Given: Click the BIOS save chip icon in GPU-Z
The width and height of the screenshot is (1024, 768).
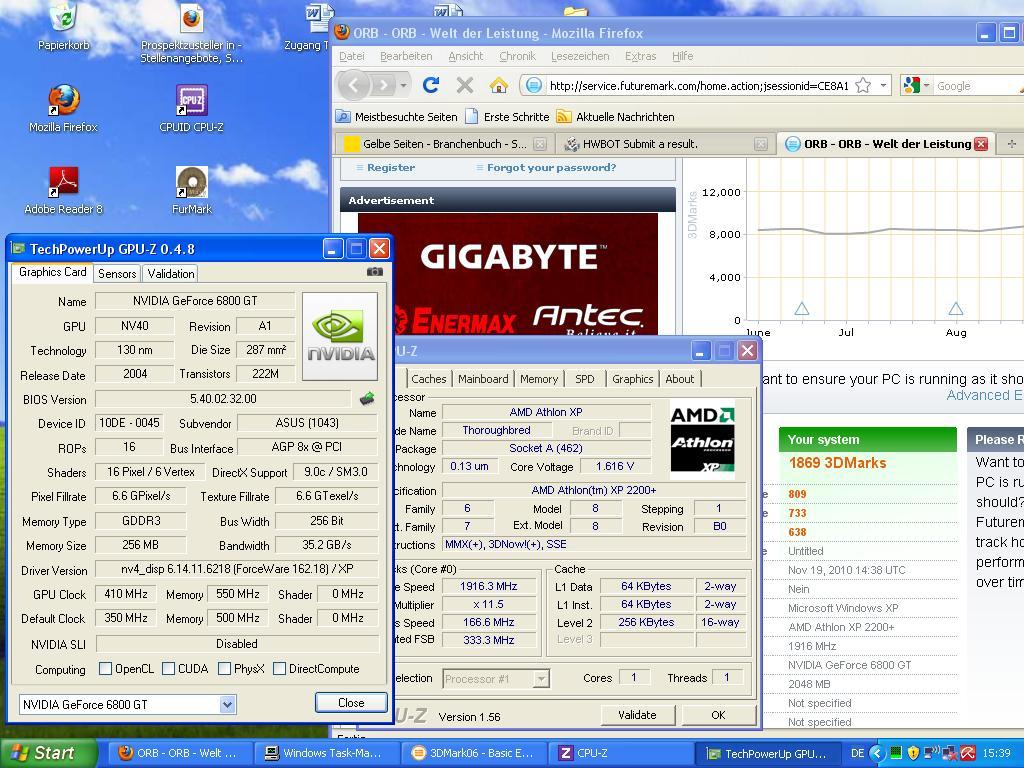Looking at the screenshot, I should pos(367,398).
